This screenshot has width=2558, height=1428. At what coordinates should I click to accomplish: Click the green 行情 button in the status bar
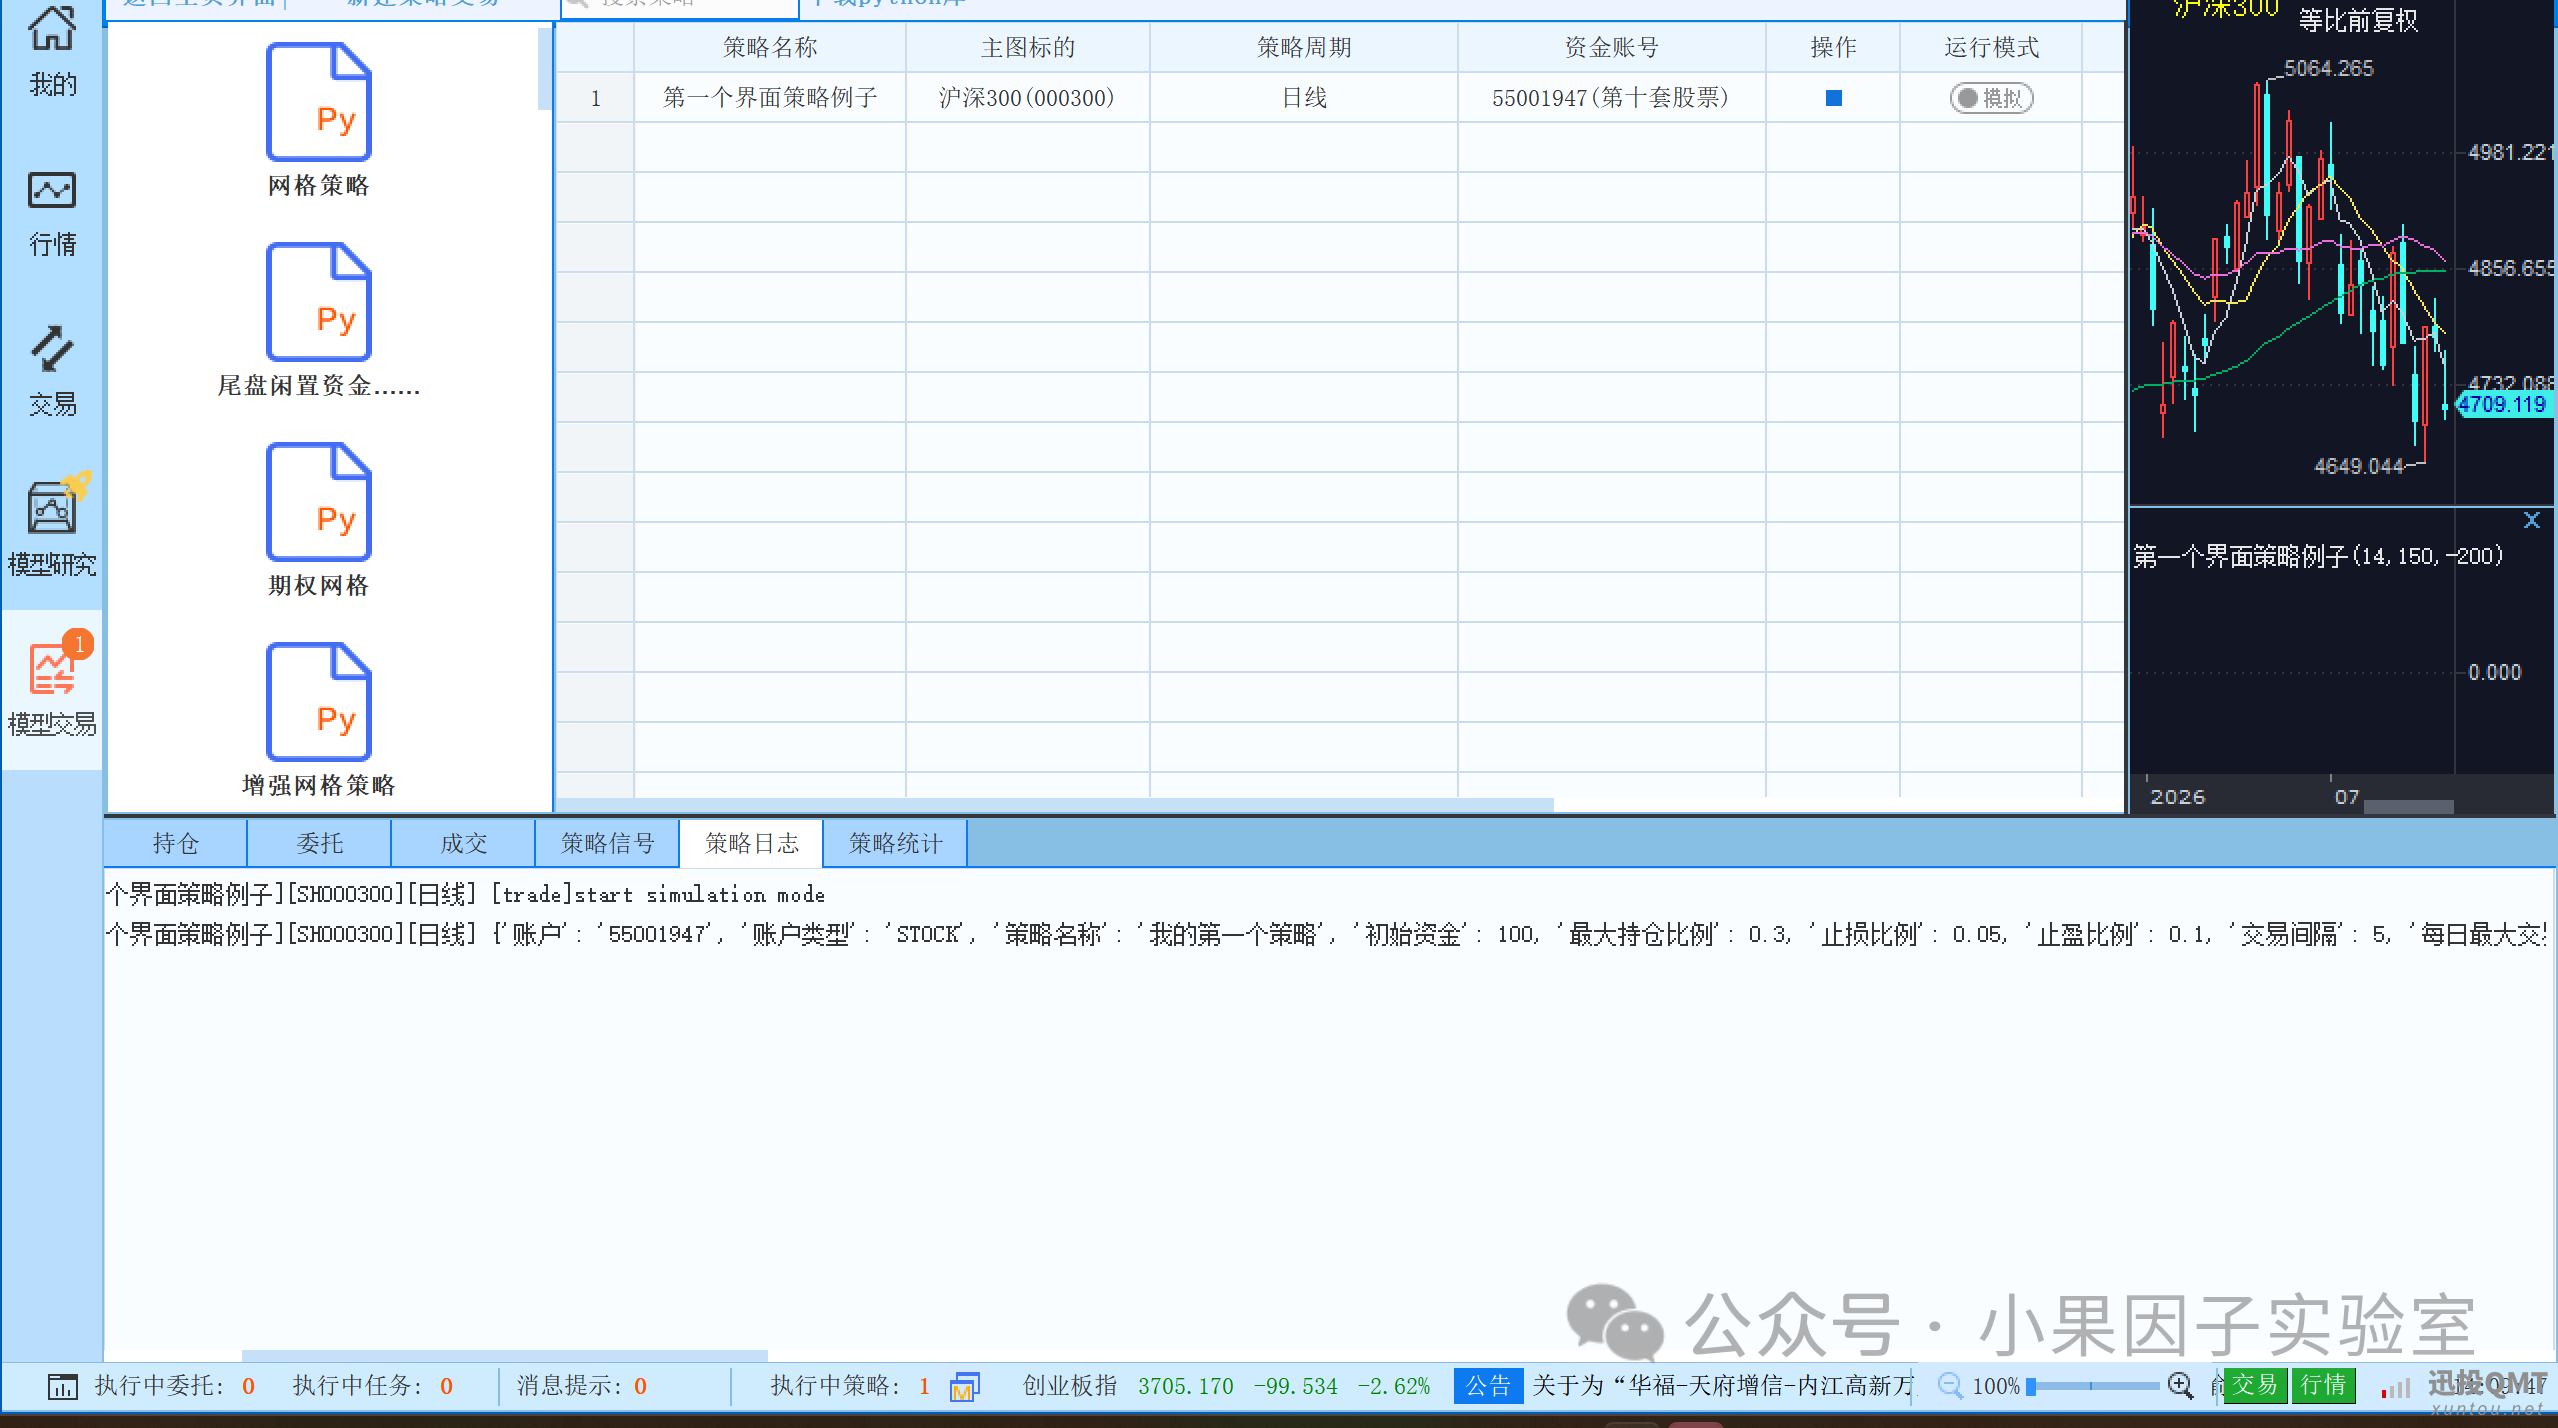(x=2323, y=1385)
